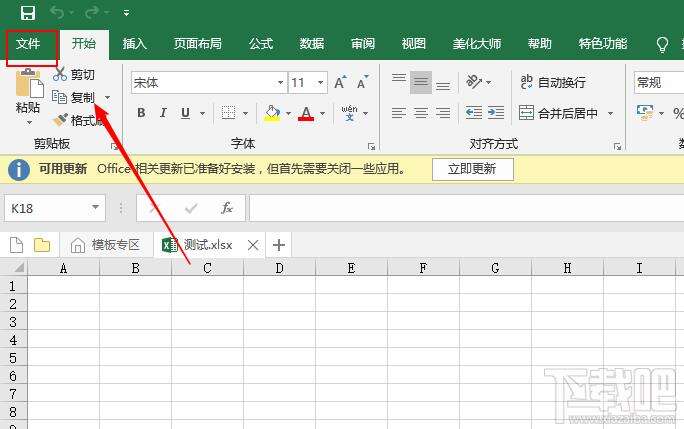Click the Cut scissors icon
Image resolution: width=684 pixels, height=429 pixels.
point(59,75)
